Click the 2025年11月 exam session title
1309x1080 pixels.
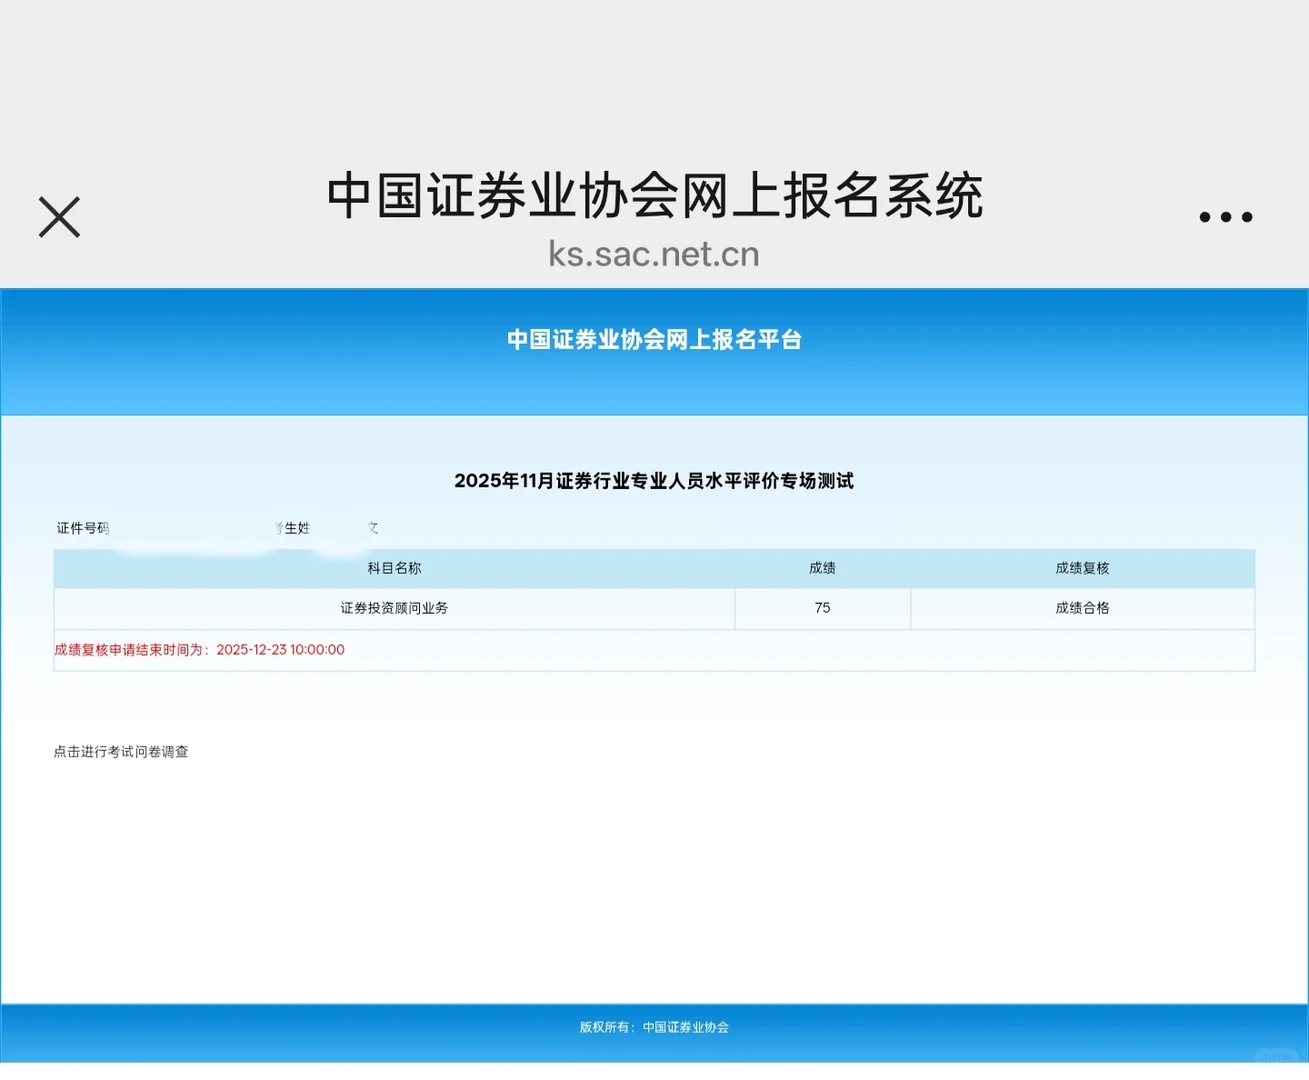[x=654, y=481]
